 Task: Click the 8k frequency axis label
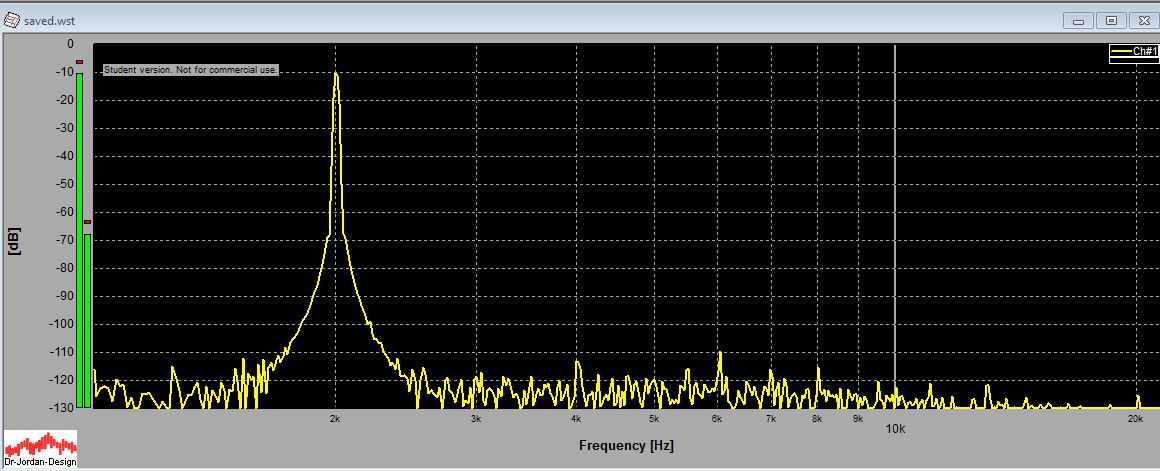point(817,419)
